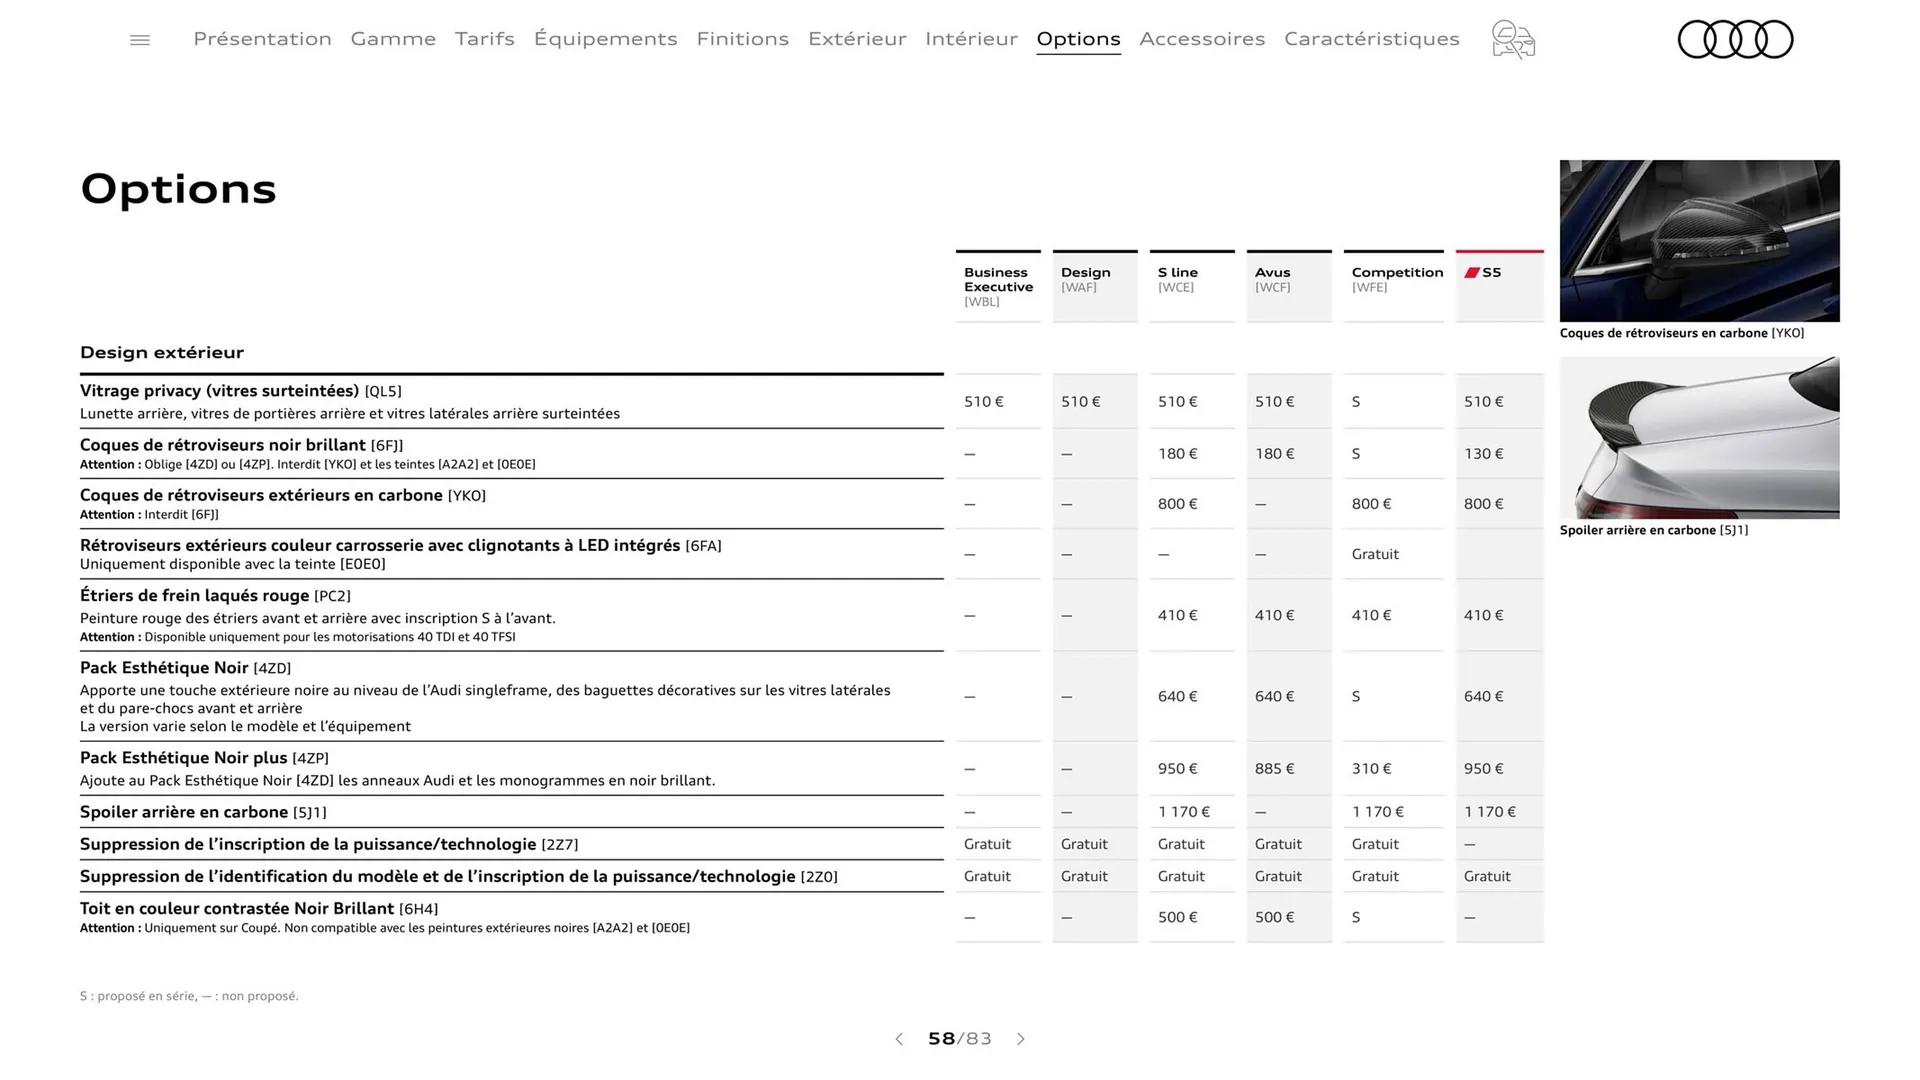Select the Avus [WCF] column header
This screenshot has height=1080, width=1920.
(1289, 286)
